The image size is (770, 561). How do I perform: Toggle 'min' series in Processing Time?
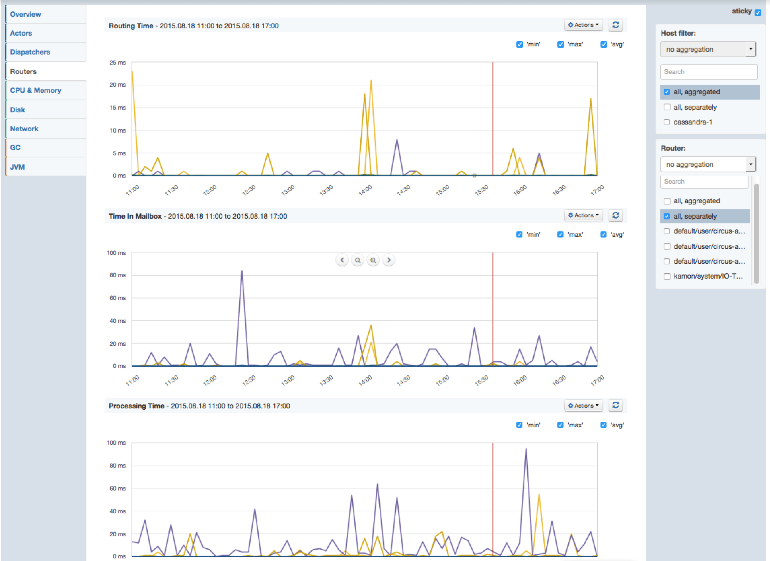pyautogui.click(x=519, y=425)
